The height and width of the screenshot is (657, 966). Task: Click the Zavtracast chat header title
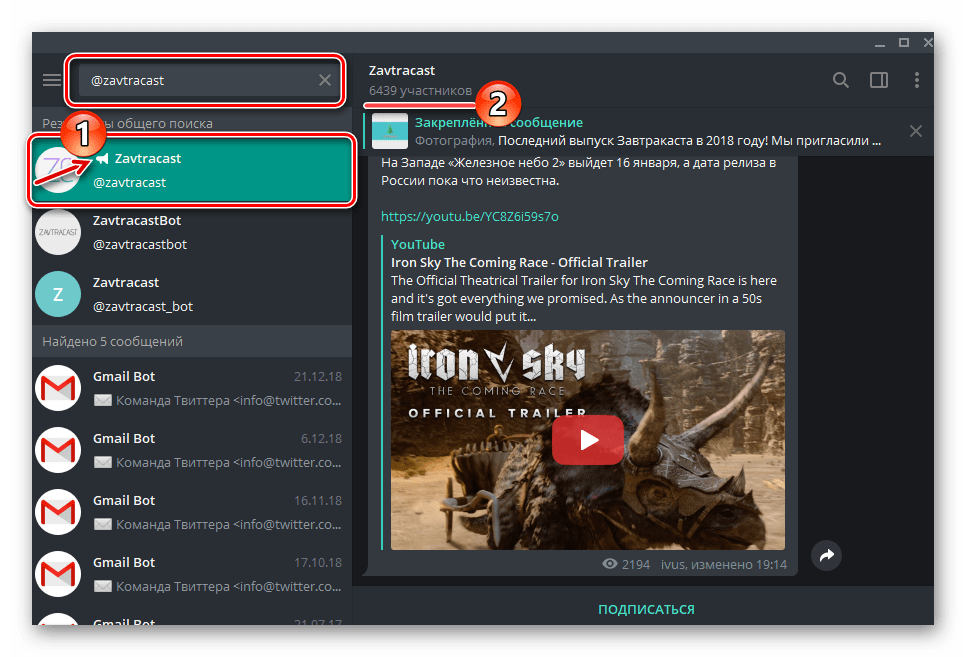click(x=402, y=71)
